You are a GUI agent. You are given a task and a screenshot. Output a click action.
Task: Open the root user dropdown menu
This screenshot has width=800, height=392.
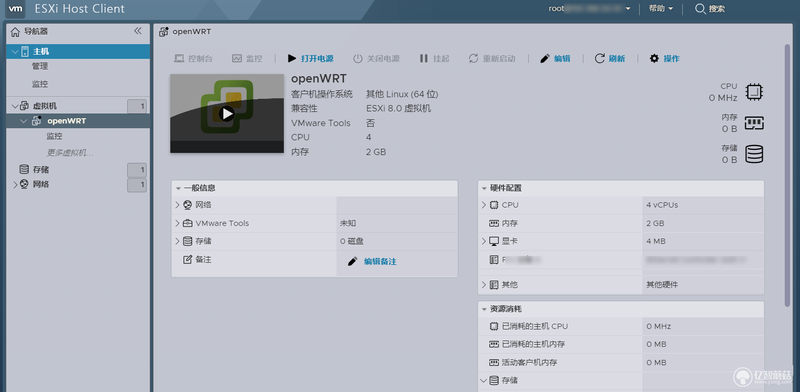tap(589, 9)
